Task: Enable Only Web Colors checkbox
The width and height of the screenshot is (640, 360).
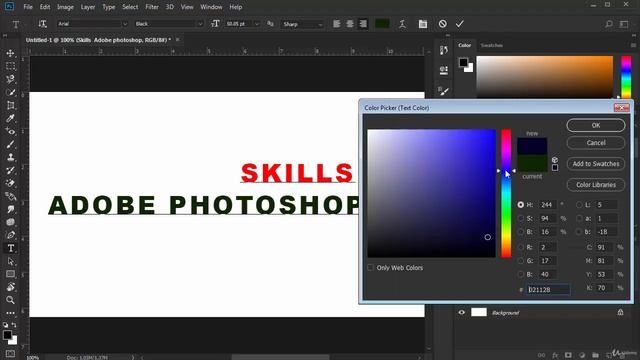Action: pyautogui.click(x=370, y=267)
